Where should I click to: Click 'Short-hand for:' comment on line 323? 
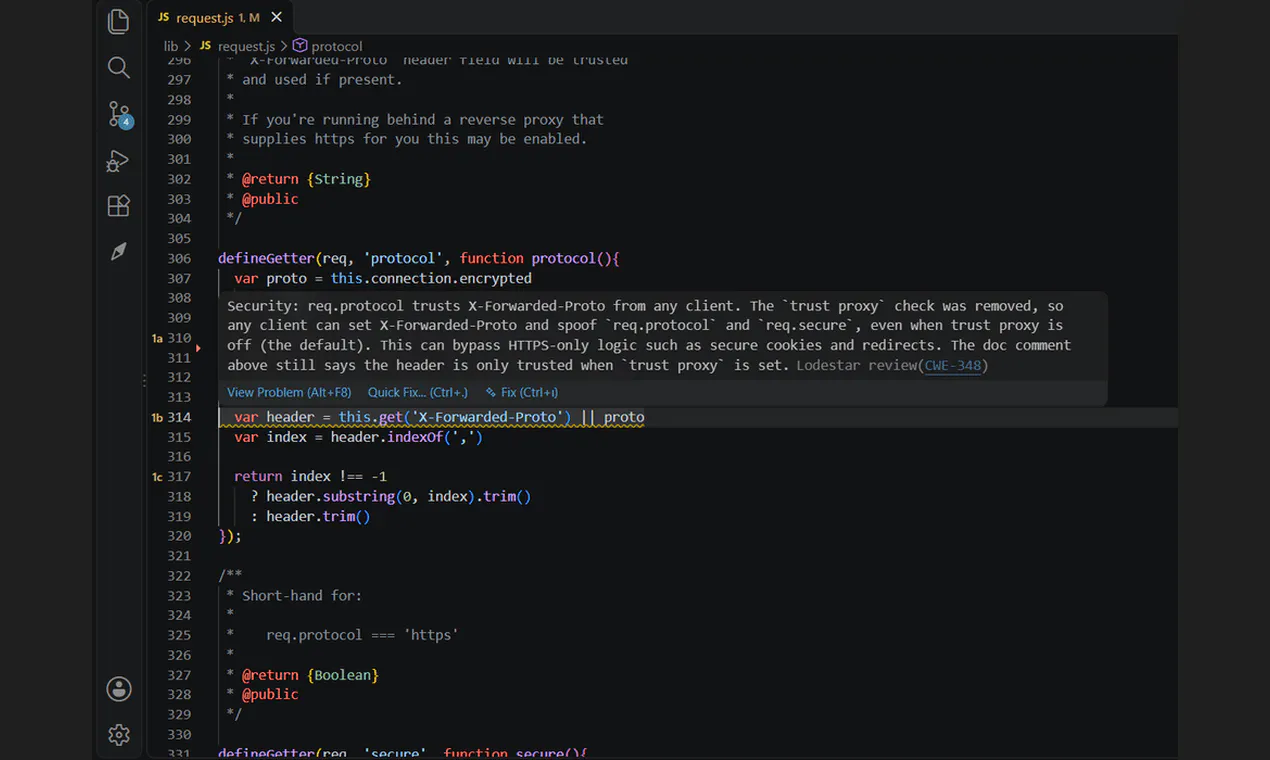point(302,595)
